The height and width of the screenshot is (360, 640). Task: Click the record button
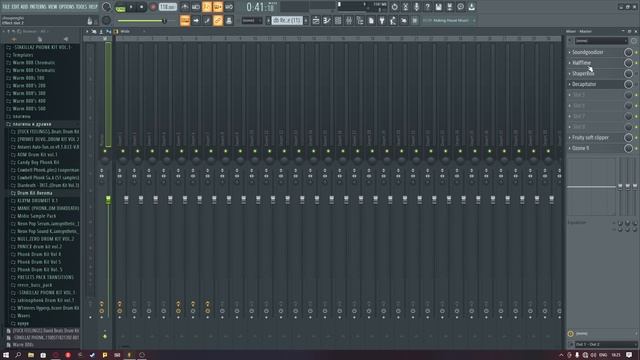click(153, 7)
